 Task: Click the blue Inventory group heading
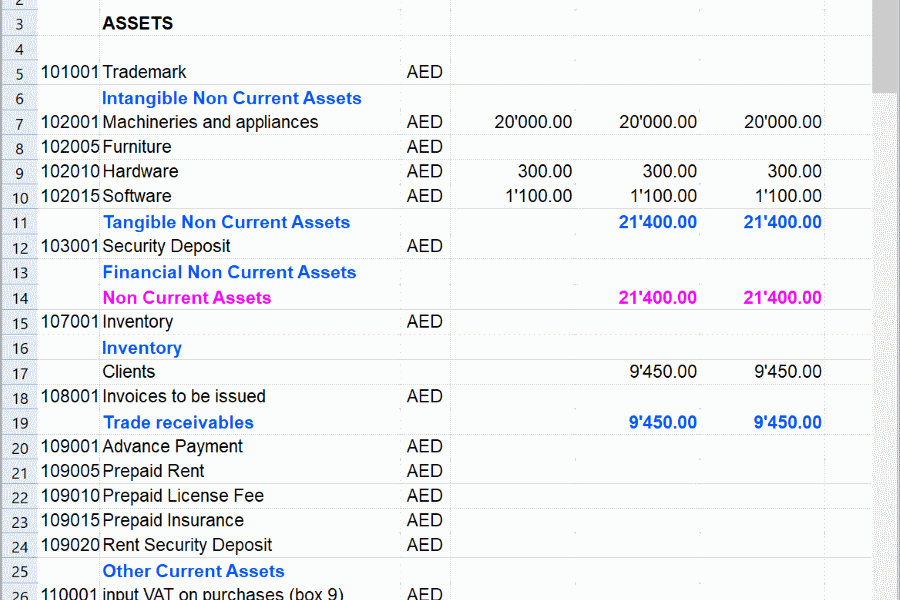pyautogui.click(x=142, y=348)
